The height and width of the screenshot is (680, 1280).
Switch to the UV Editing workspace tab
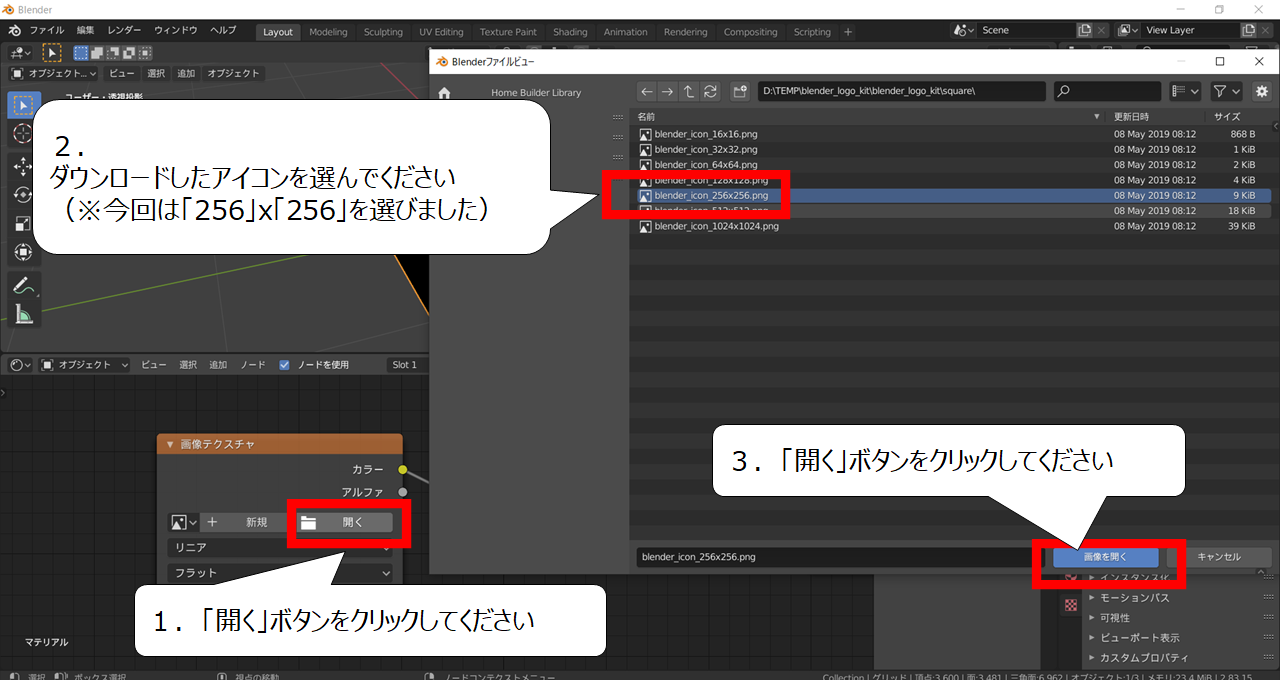(442, 32)
